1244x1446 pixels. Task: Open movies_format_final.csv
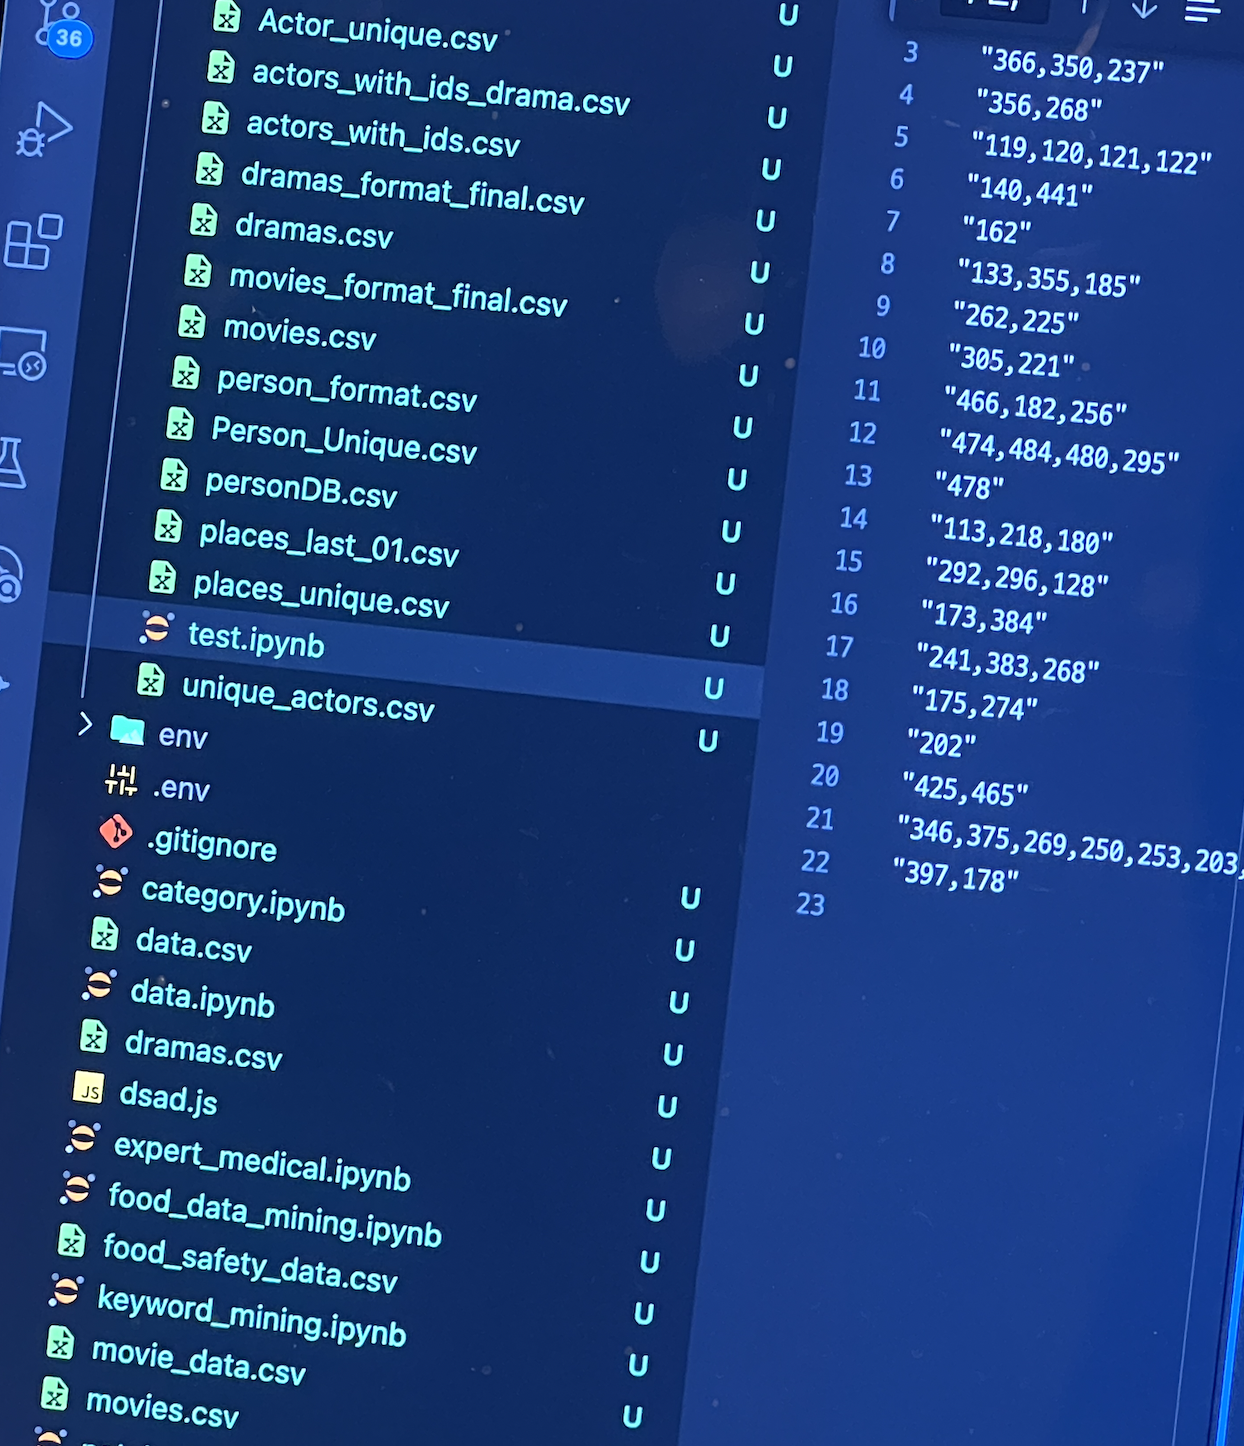tap(398, 290)
